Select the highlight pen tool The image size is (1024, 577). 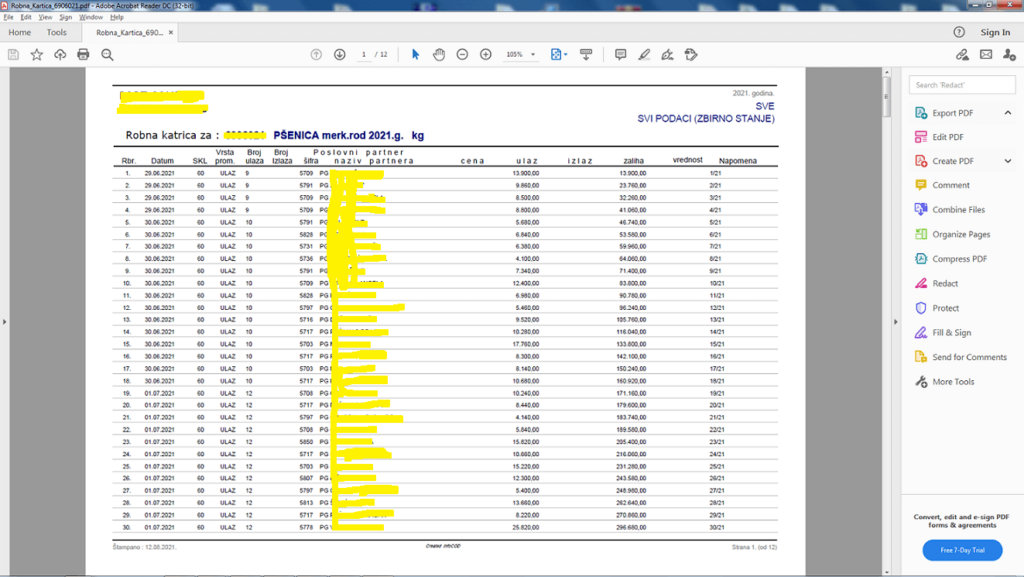(x=644, y=55)
